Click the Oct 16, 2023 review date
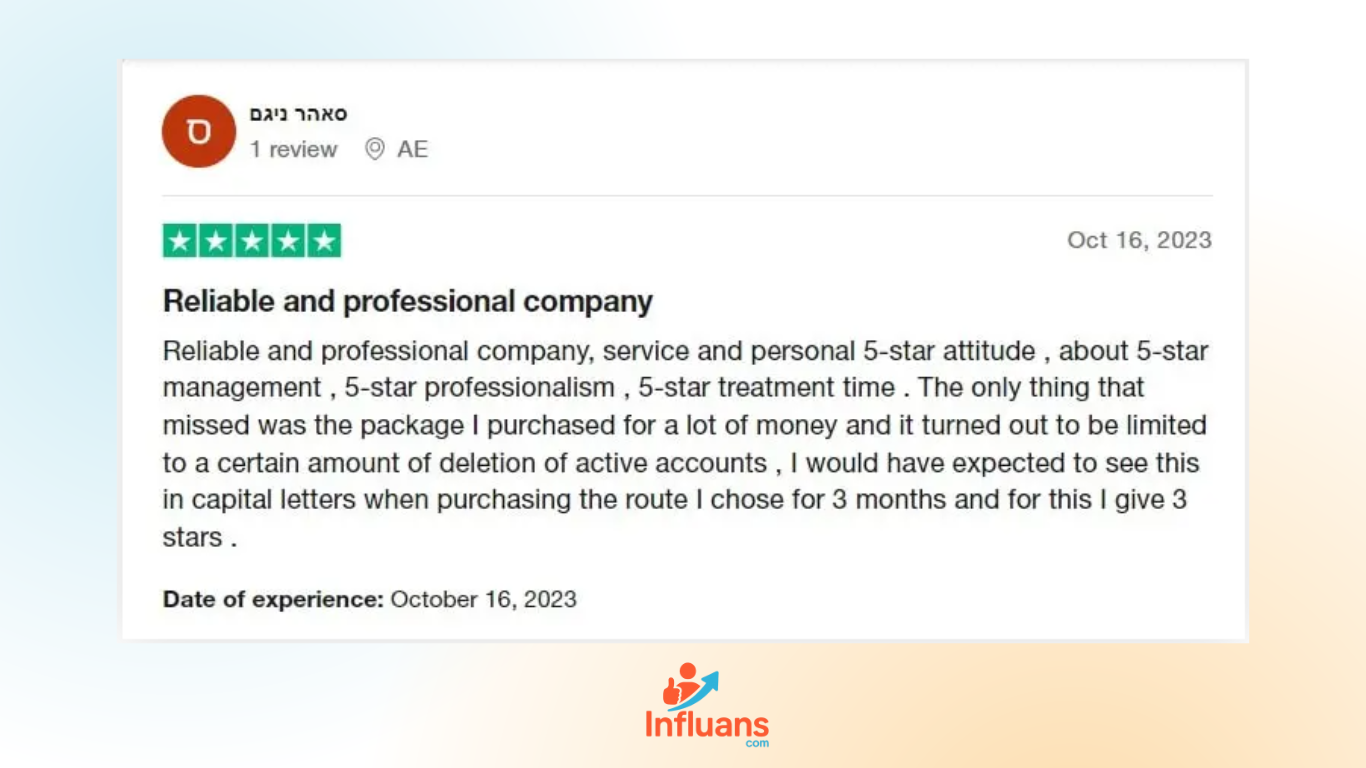The image size is (1366, 768). tap(1139, 240)
